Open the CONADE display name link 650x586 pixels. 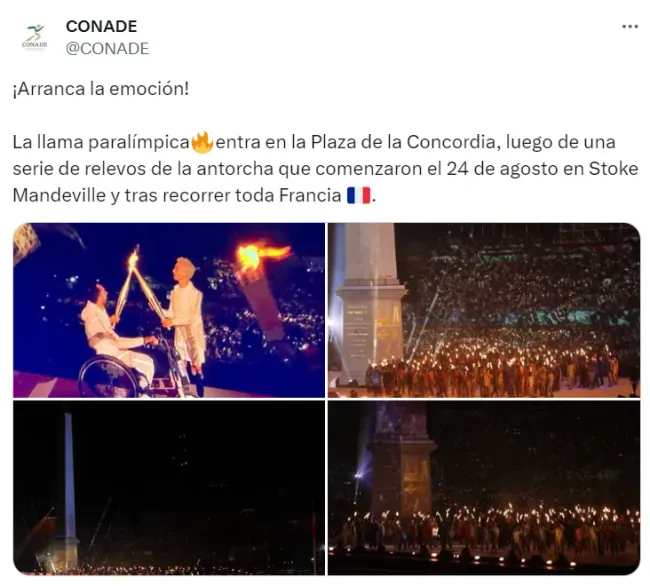[x=102, y=27]
